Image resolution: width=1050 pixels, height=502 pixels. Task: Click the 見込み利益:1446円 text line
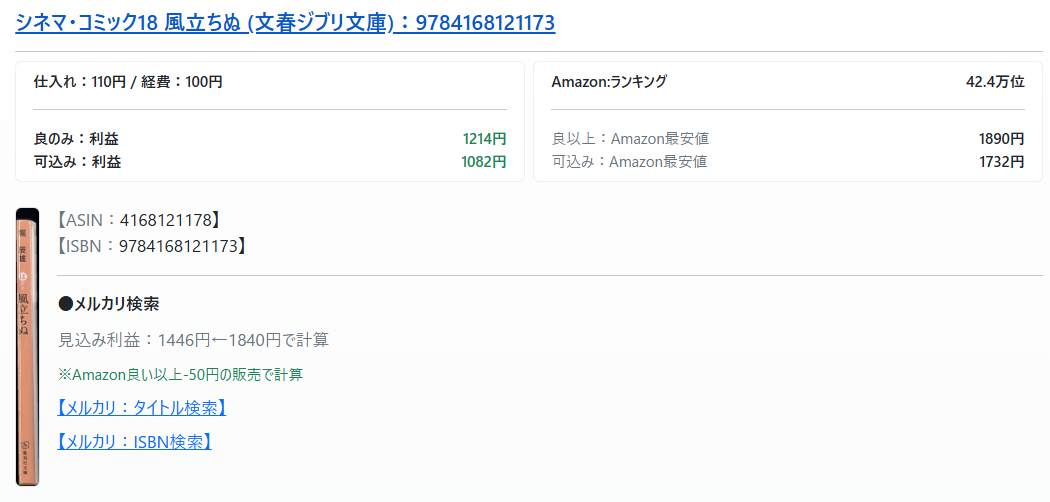click(194, 340)
